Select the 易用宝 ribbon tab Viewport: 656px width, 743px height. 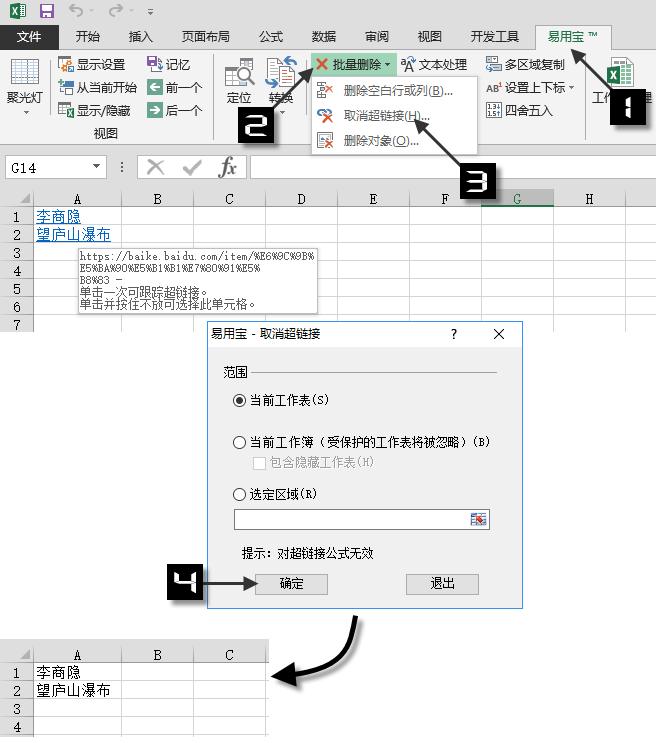click(573, 36)
